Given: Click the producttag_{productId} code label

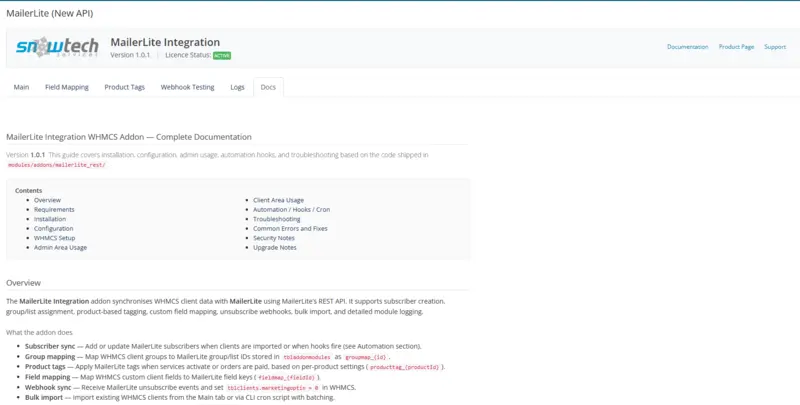Looking at the screenshot, I should coord(405,367).
